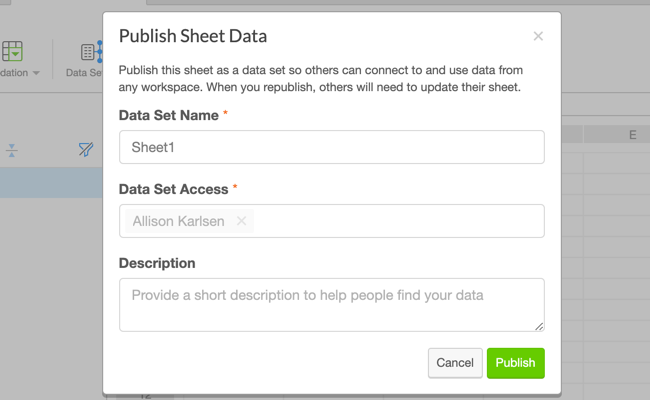Click the clear filter funnel icon
650x400 pixels.
[x=86, y=150]
